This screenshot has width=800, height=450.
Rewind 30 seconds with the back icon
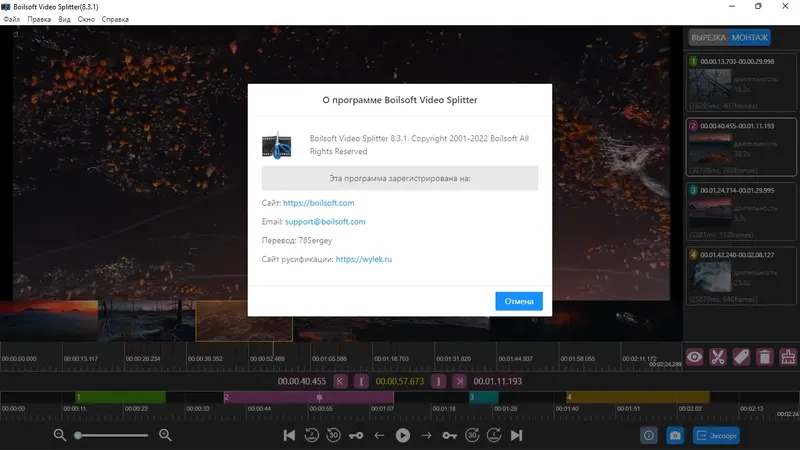tap(334, 435)
